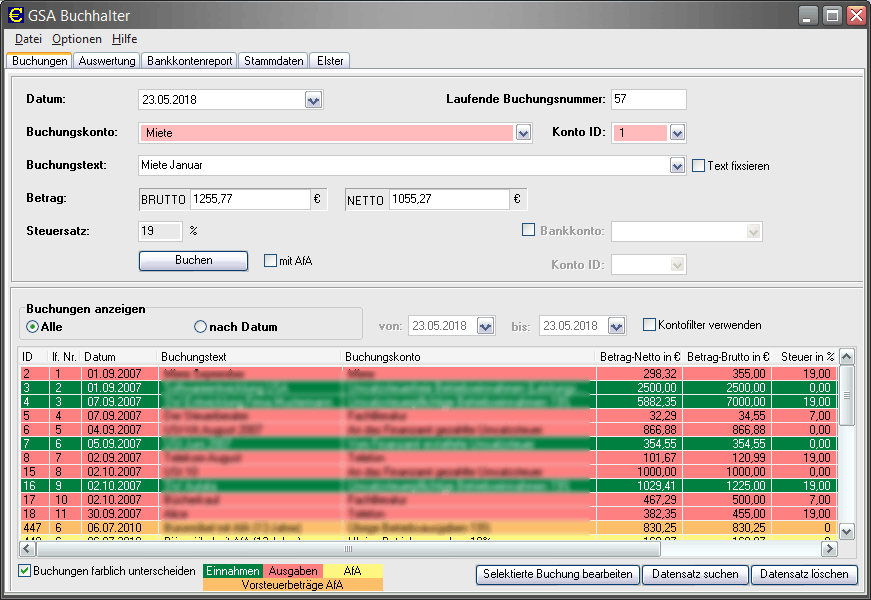Switch to the Auswertung tab
Viewport: 871px width, 600px height.
pyautogui.click(x=106, y=61)
